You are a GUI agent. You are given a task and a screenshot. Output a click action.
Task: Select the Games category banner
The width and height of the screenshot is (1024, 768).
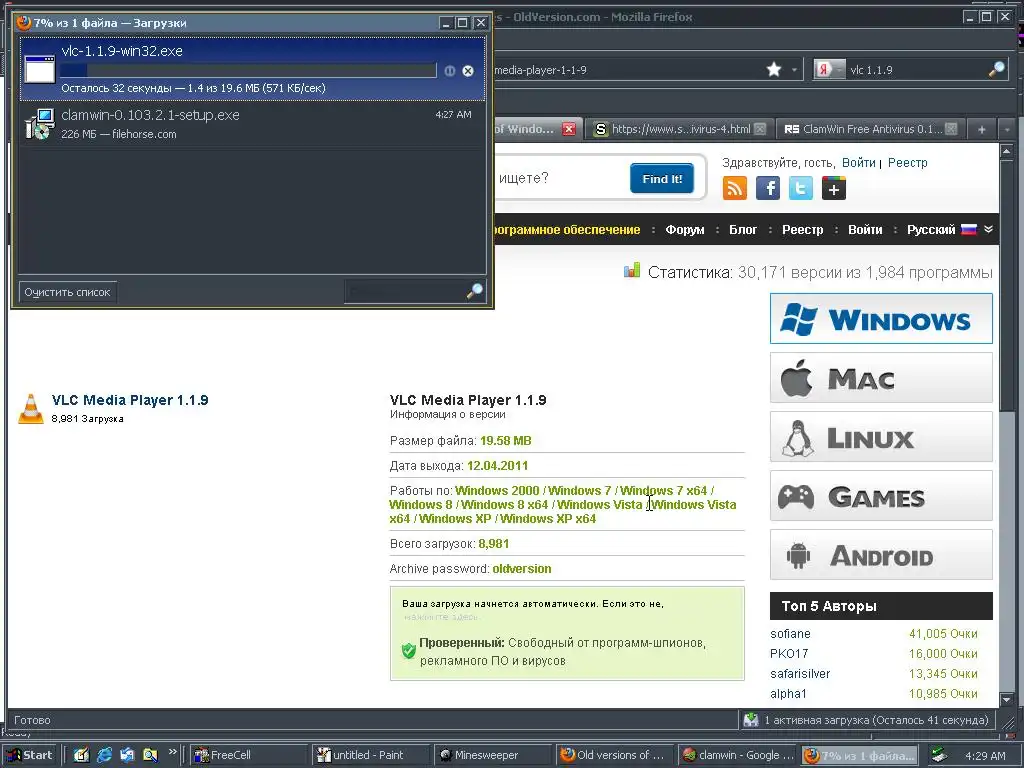(881, 496)
